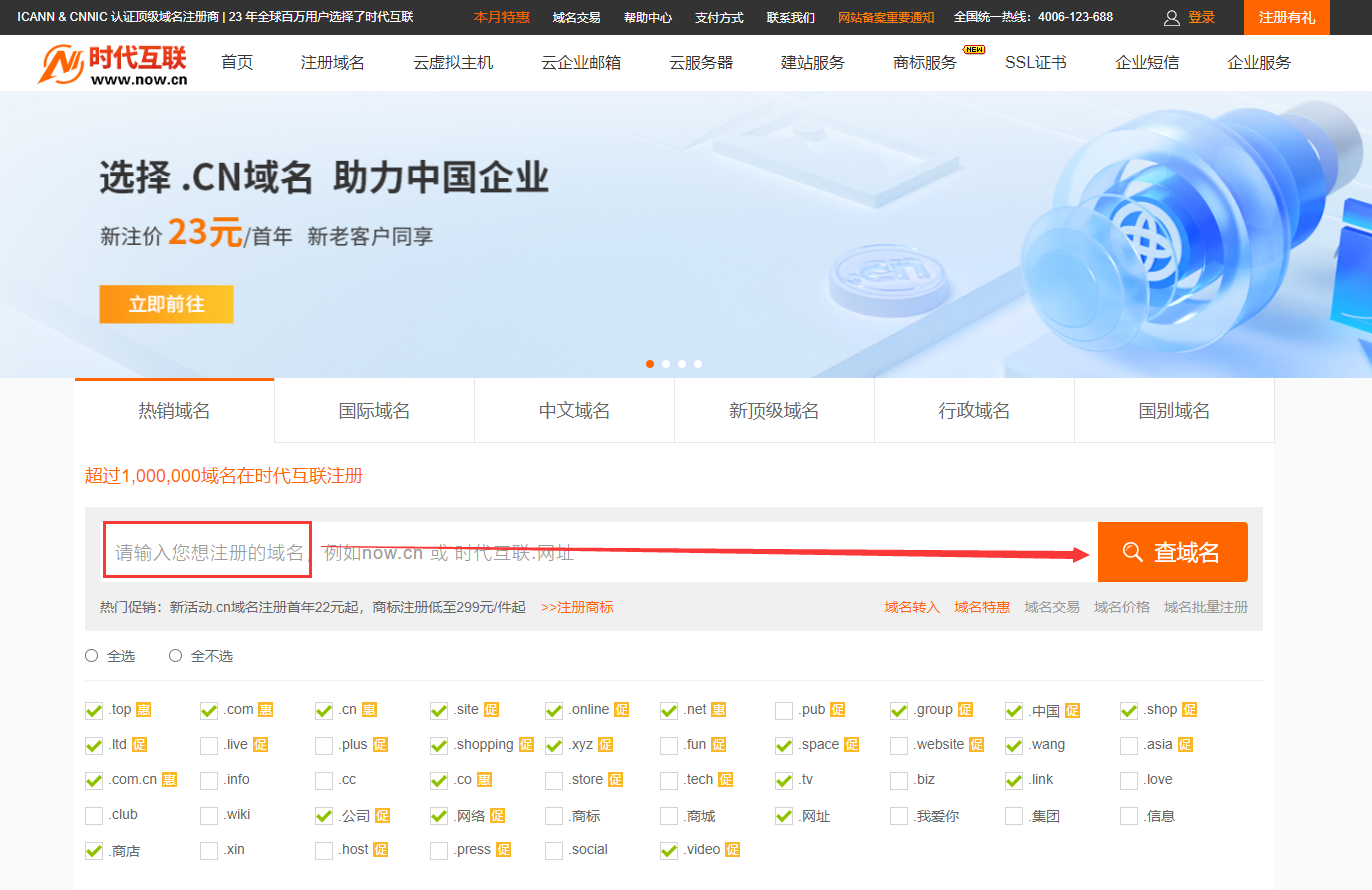
Task: Click the 域名批量注册 link
Action: [1206, 607]
